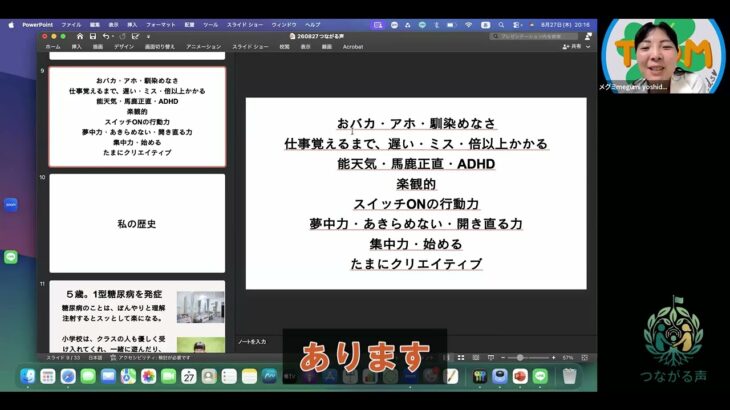Adjust the zoom slider handle
This screenshot has width=730, height=410.
[x=520, y=357]
